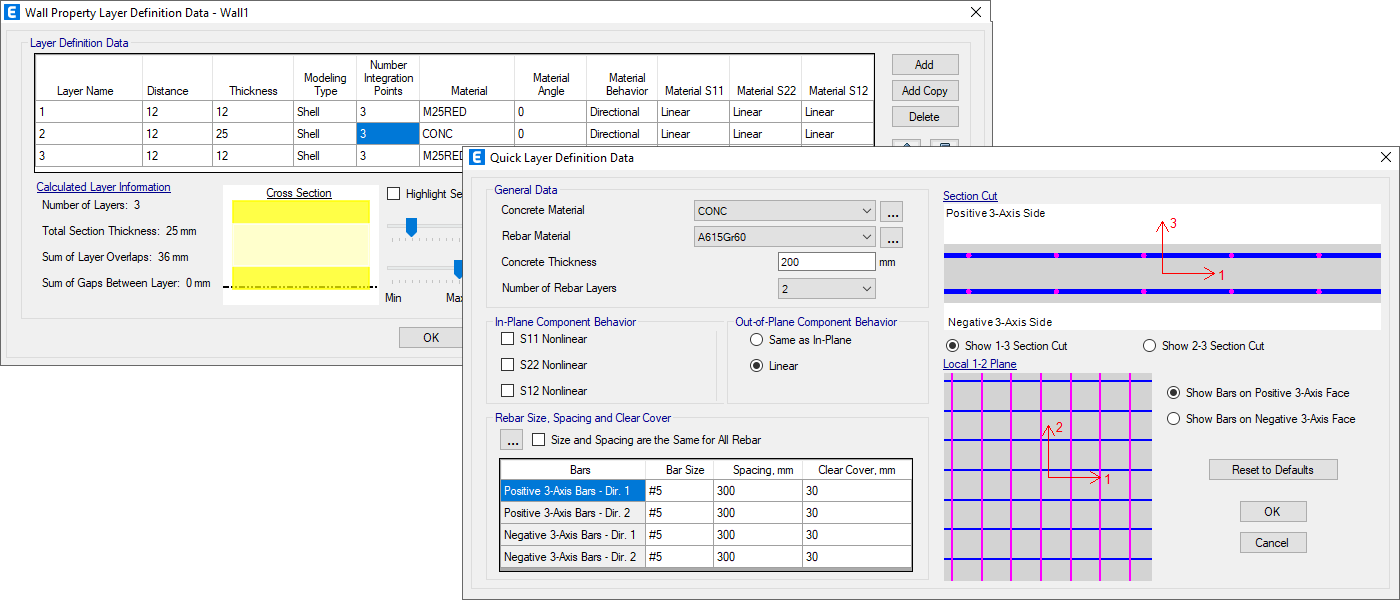Click ellipsis button beside Rebar Material
1400x600 pixels.
click(x=891, y=237)
